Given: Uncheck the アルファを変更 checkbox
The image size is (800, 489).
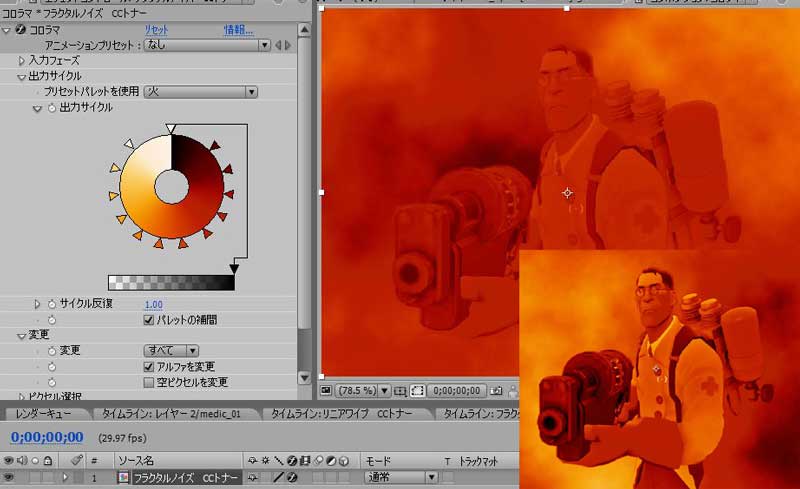Looking at the screenshot, I should pos(148,366).
